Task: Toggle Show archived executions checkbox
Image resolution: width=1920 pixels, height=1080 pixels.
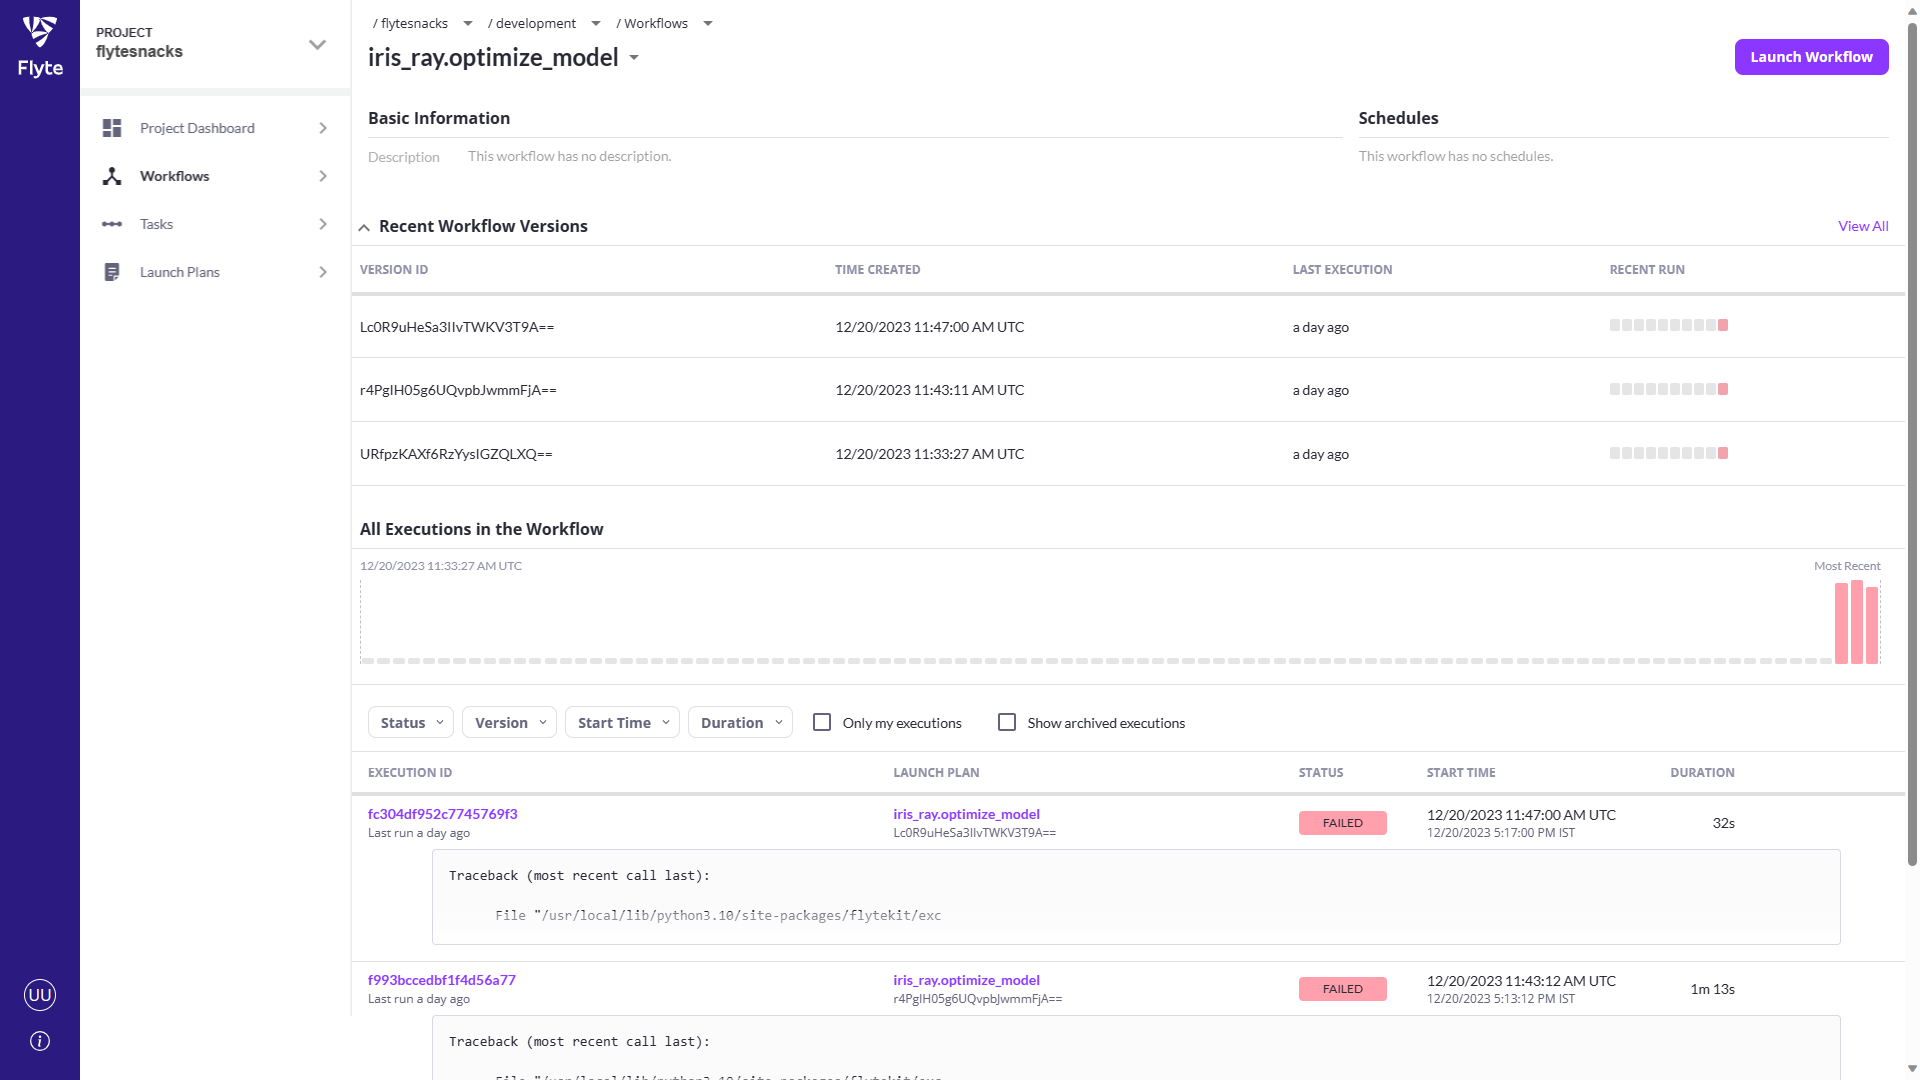Action: pyautogui.click(x=1007, y=722)
